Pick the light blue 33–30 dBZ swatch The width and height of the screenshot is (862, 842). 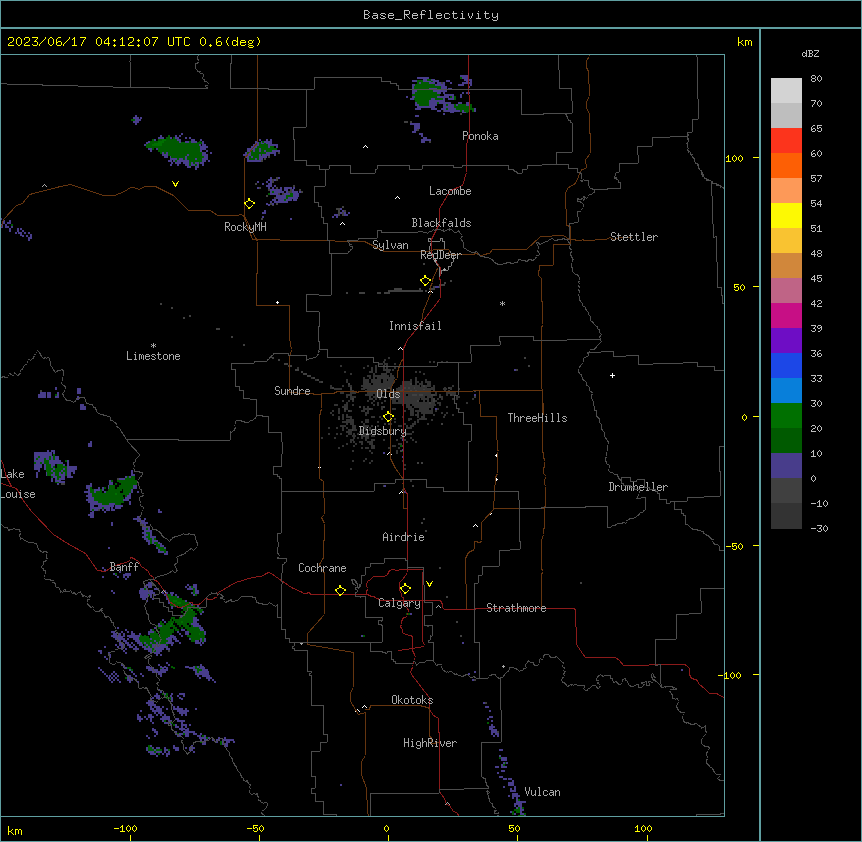[x=786, y=390]
